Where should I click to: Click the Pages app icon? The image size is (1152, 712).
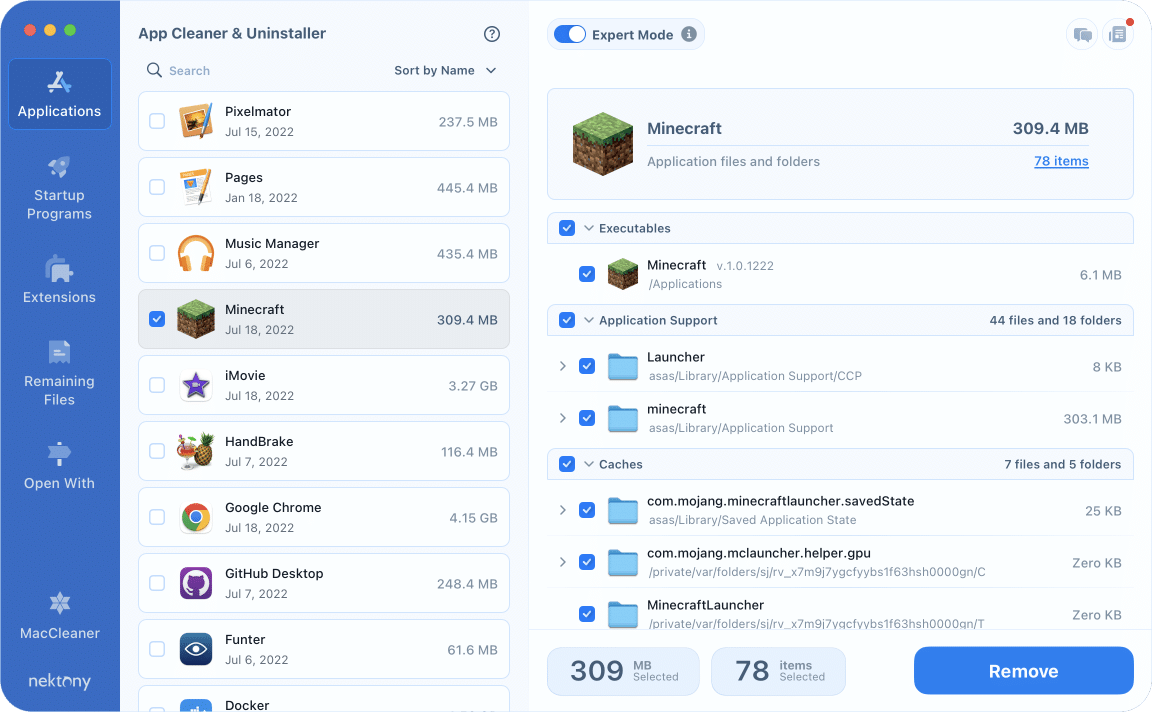point(196,187)
